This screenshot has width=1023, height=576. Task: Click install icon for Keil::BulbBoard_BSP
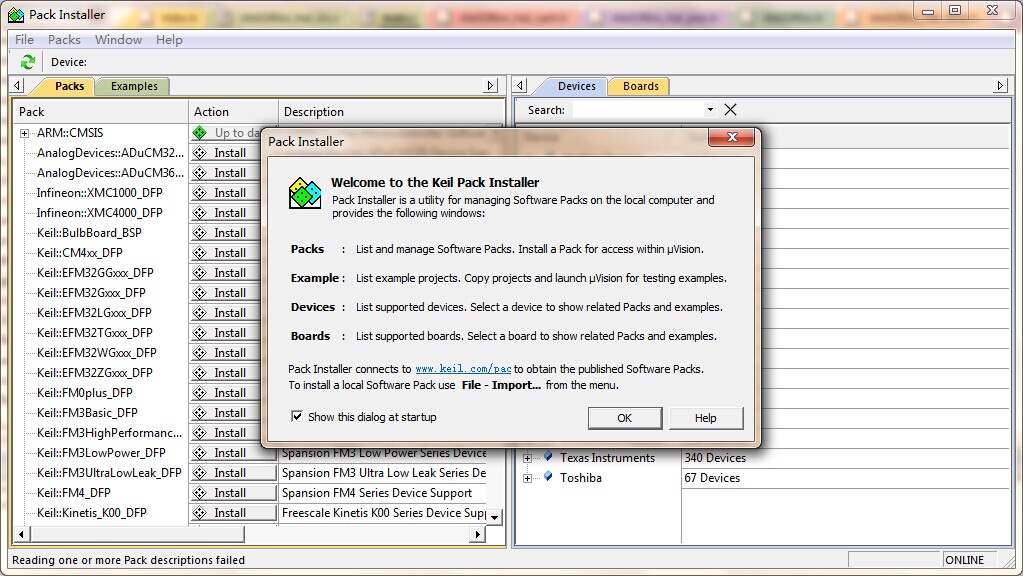(x=200, y=233)
